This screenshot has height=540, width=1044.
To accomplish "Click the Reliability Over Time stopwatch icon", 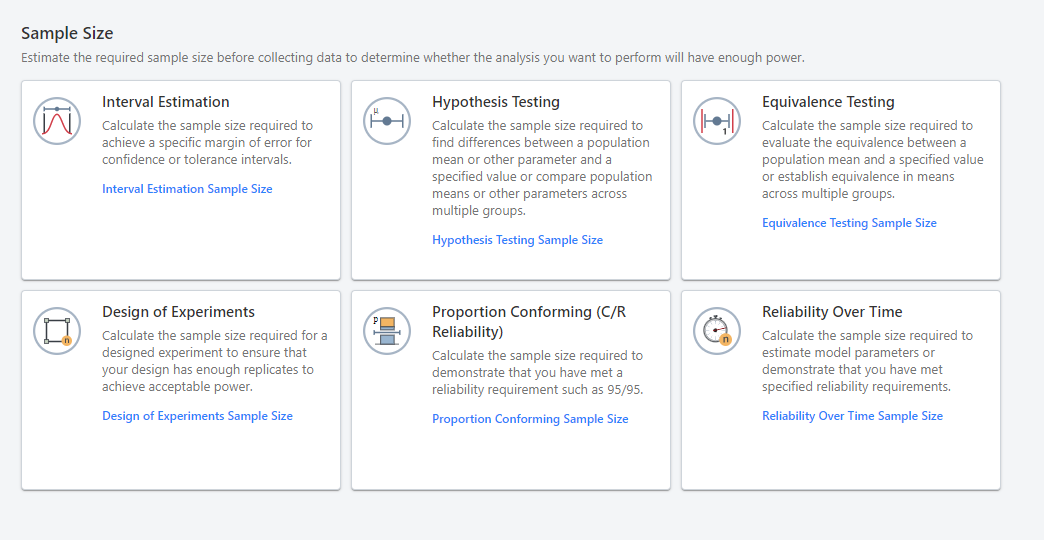I will click(717, 331).
